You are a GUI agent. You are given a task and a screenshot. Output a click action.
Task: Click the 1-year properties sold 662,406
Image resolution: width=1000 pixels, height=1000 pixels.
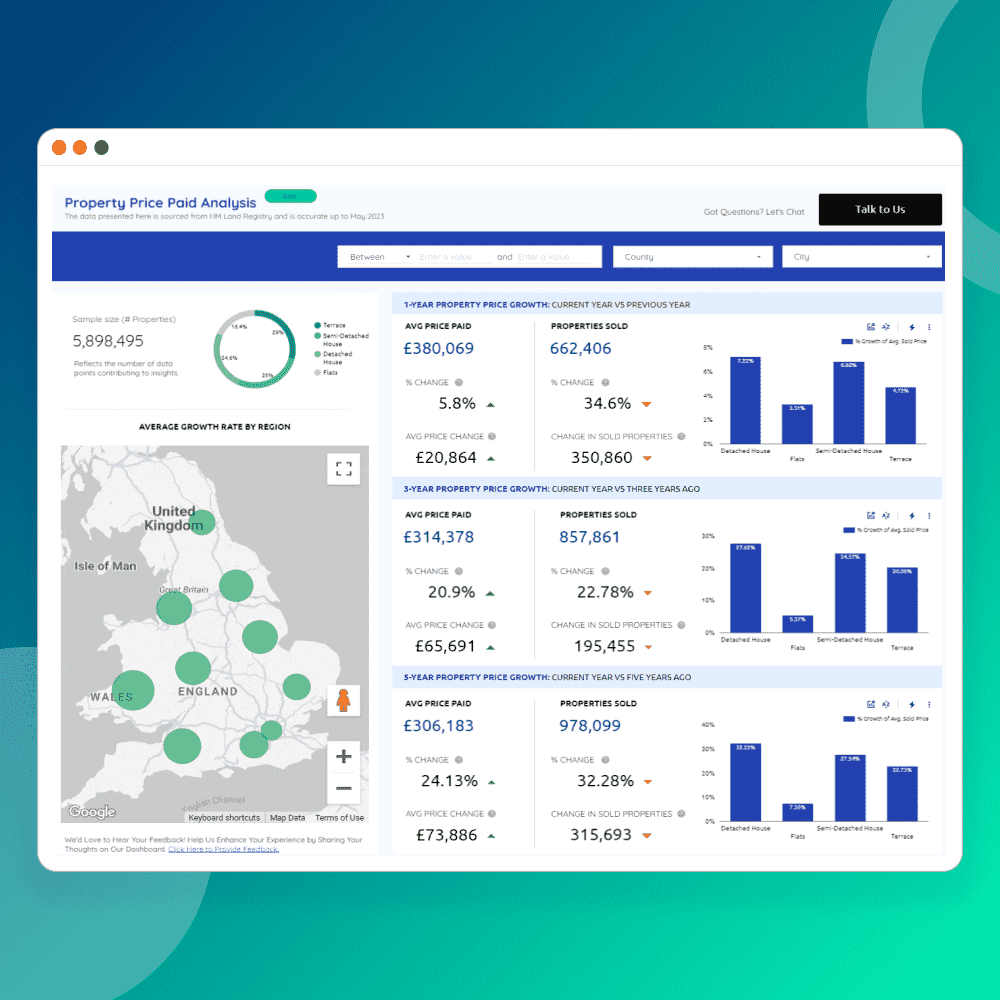pyautogui.click(x=580, y=348)
